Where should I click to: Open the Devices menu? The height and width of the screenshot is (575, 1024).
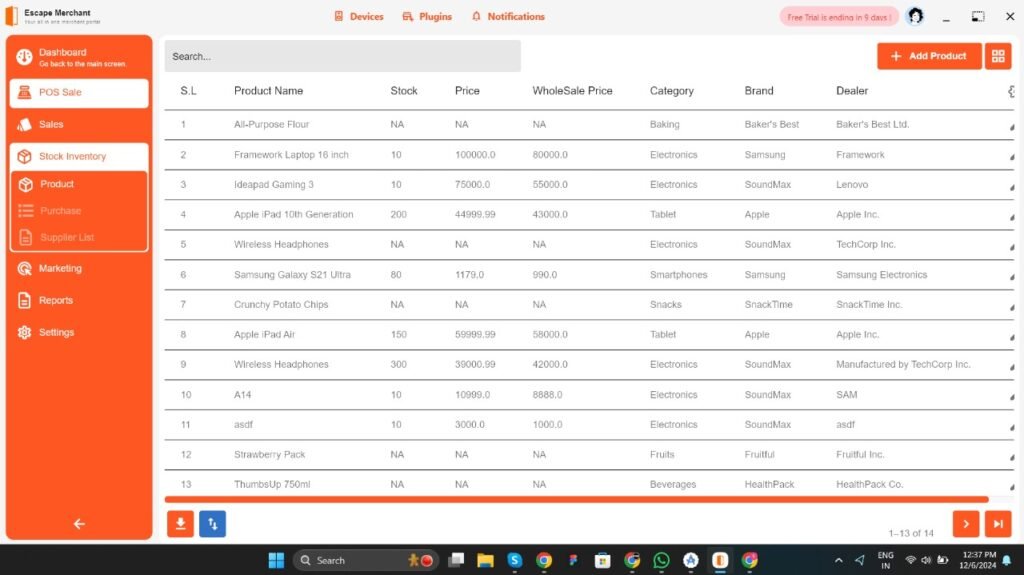(x=359, y=16)
